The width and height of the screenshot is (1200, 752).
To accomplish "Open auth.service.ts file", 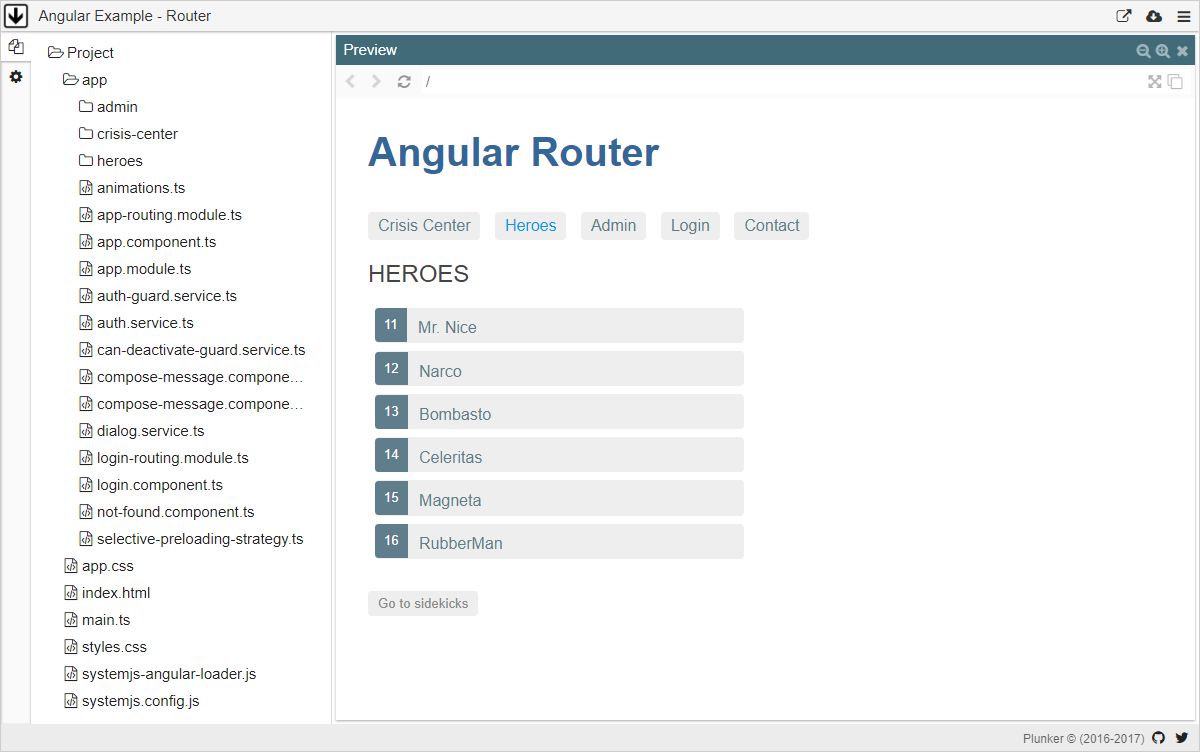I will [136, 322].
